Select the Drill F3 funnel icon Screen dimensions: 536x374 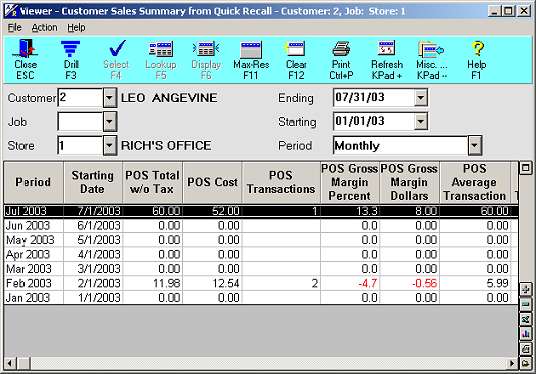[71, 59]
